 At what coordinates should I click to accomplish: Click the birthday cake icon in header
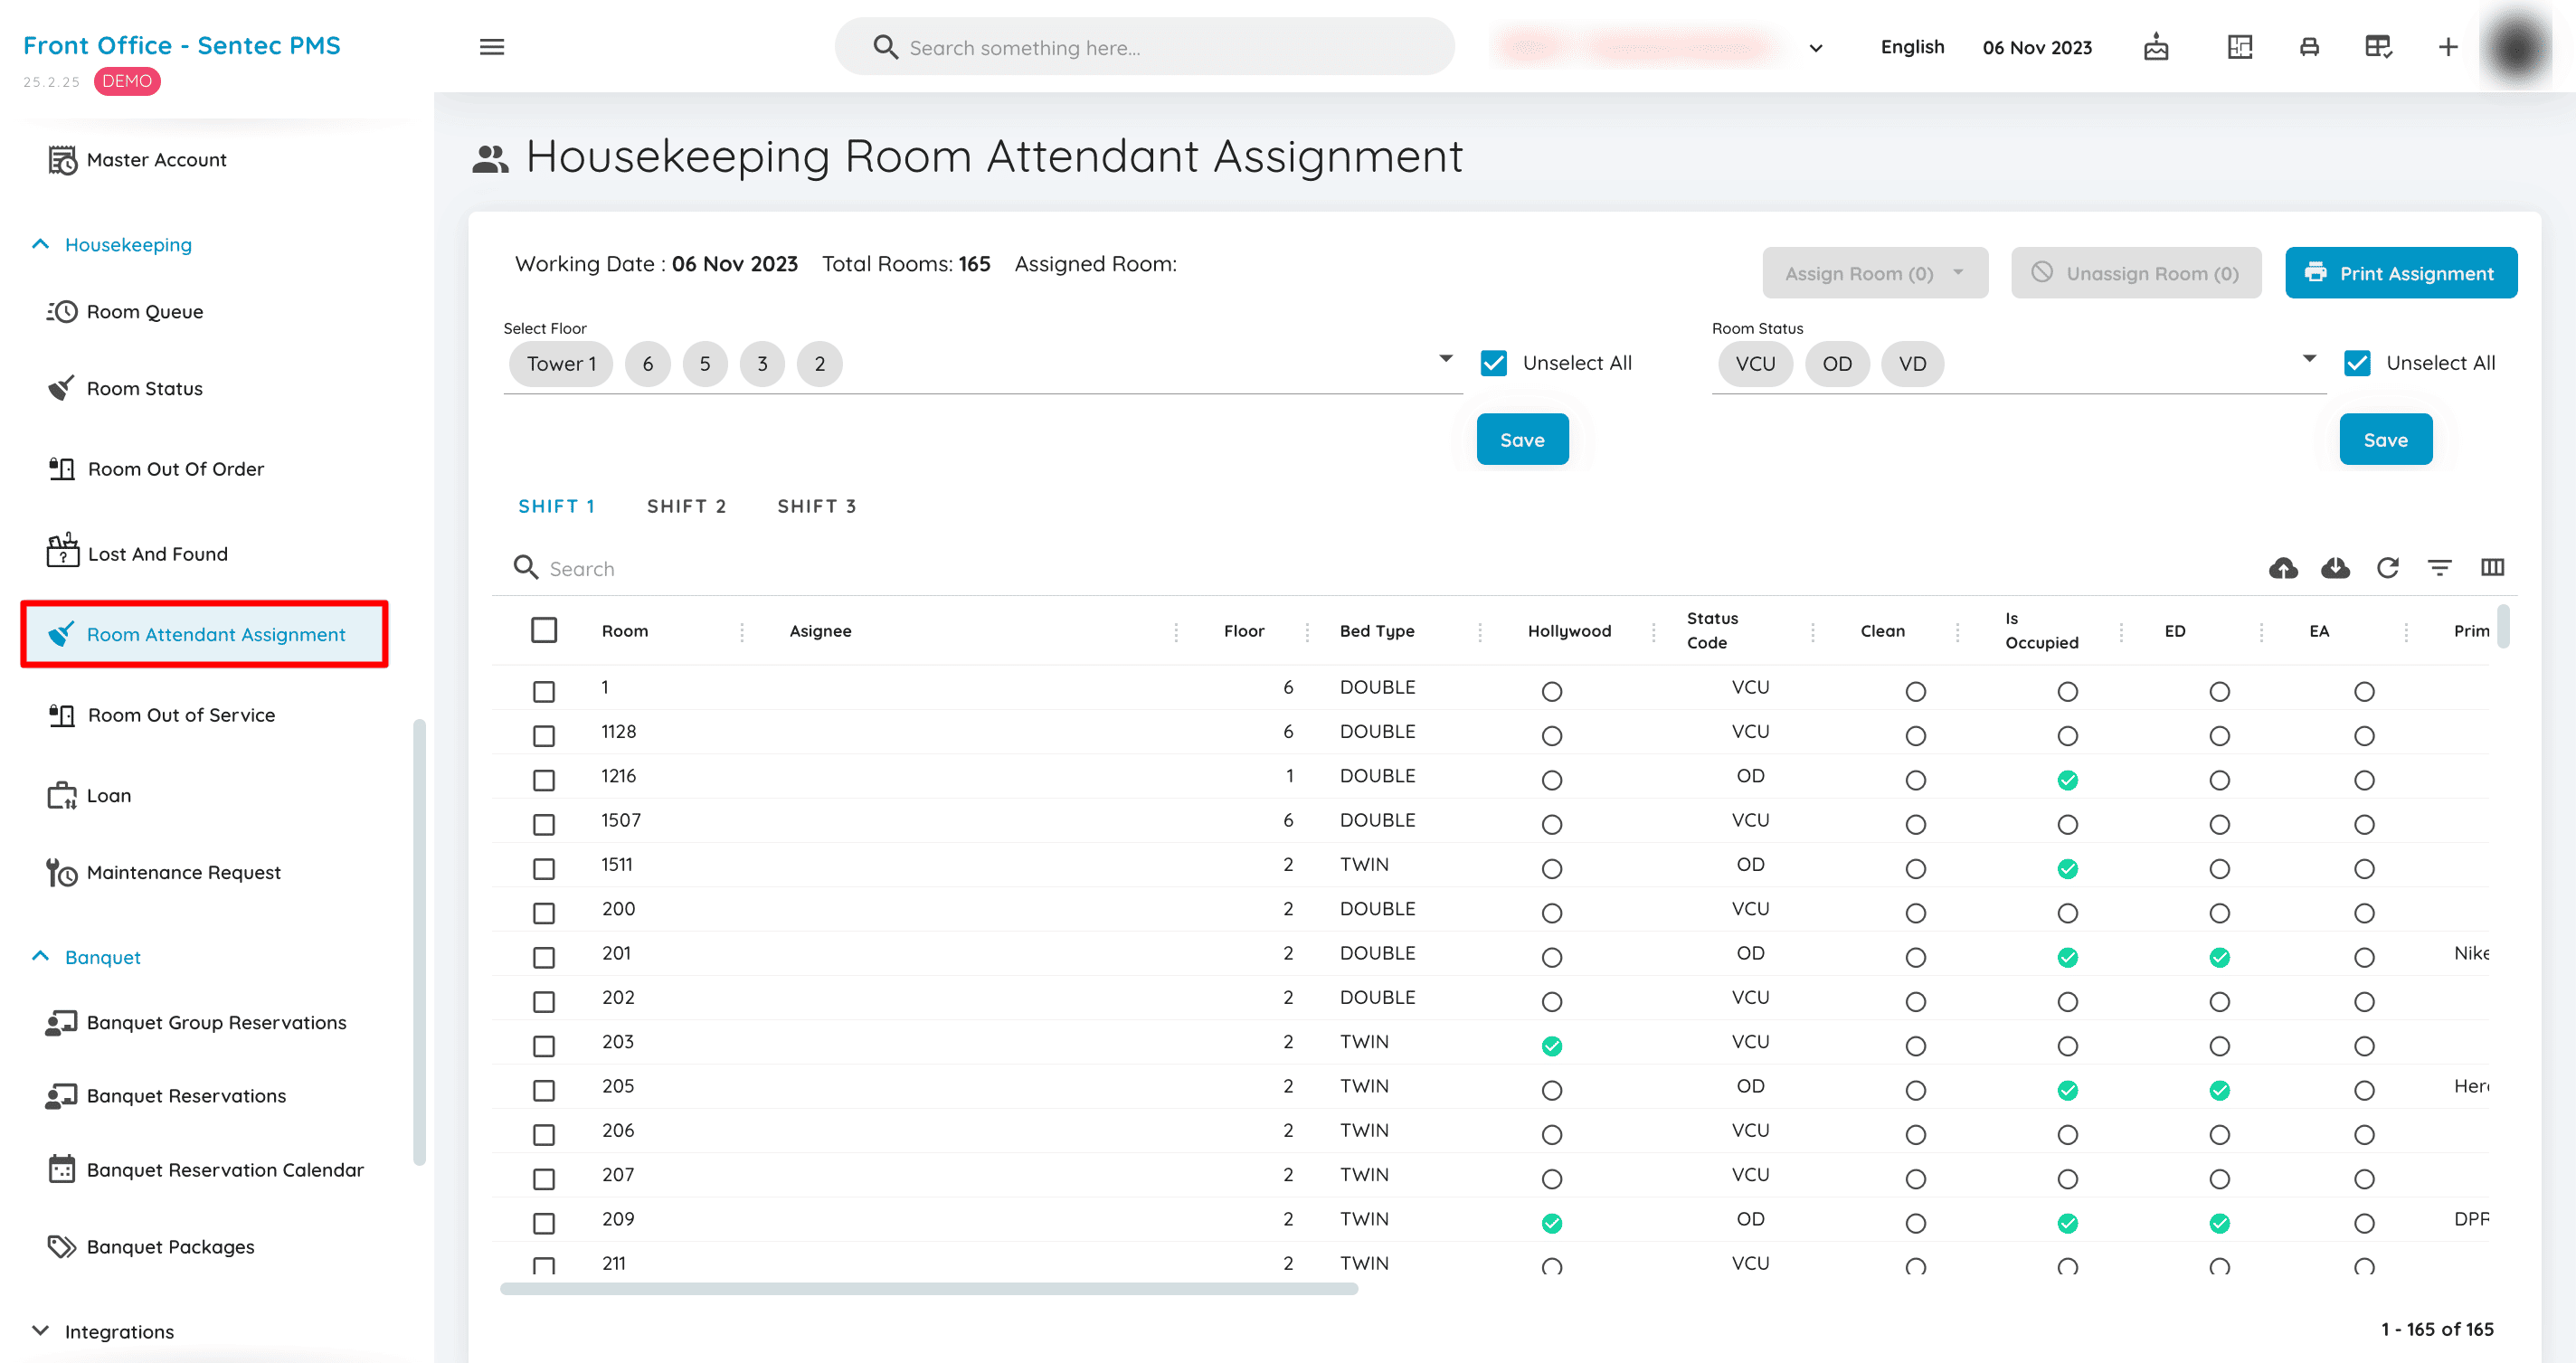point(2156,47)
